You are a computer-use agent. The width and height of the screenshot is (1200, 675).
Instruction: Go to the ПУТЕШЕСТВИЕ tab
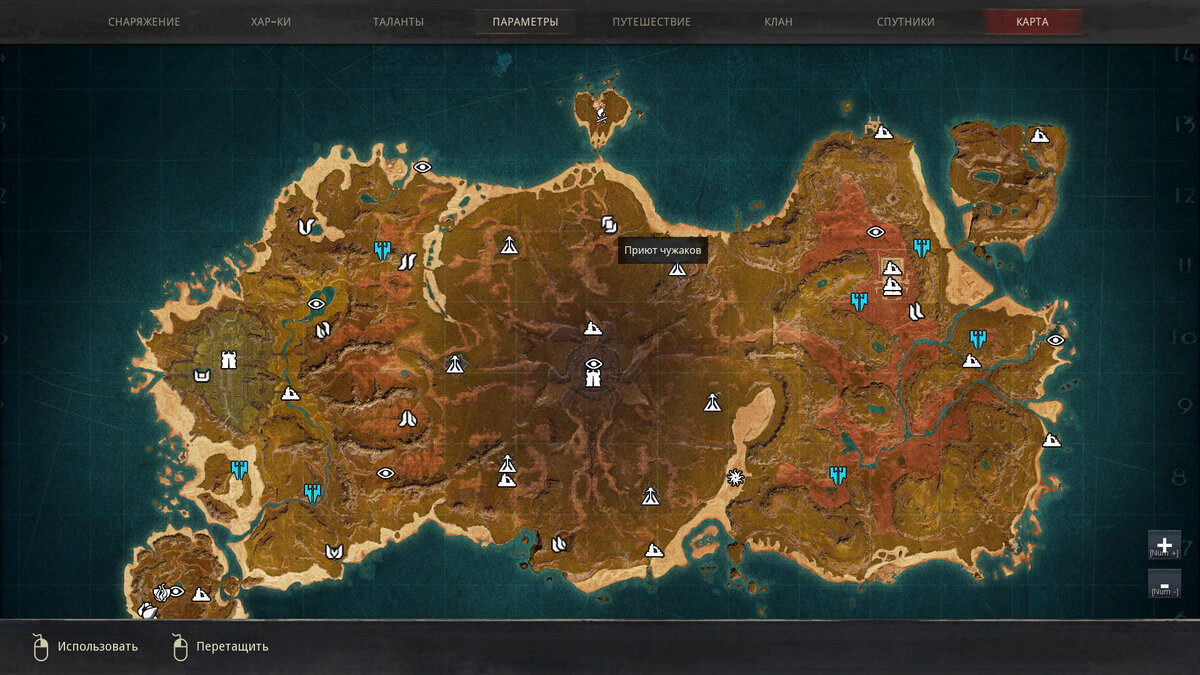click(x=651, y=21)
